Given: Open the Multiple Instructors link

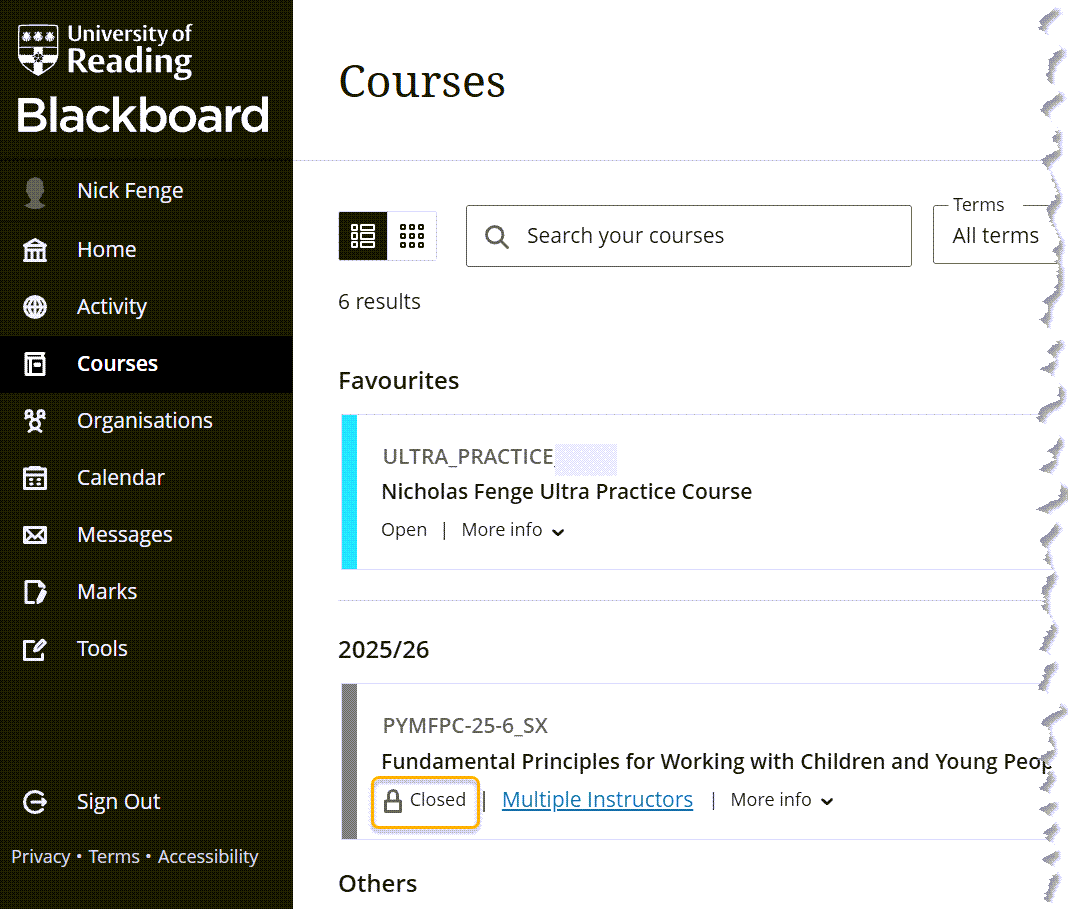Looking at the screenshot, I should tap(597, 800).
